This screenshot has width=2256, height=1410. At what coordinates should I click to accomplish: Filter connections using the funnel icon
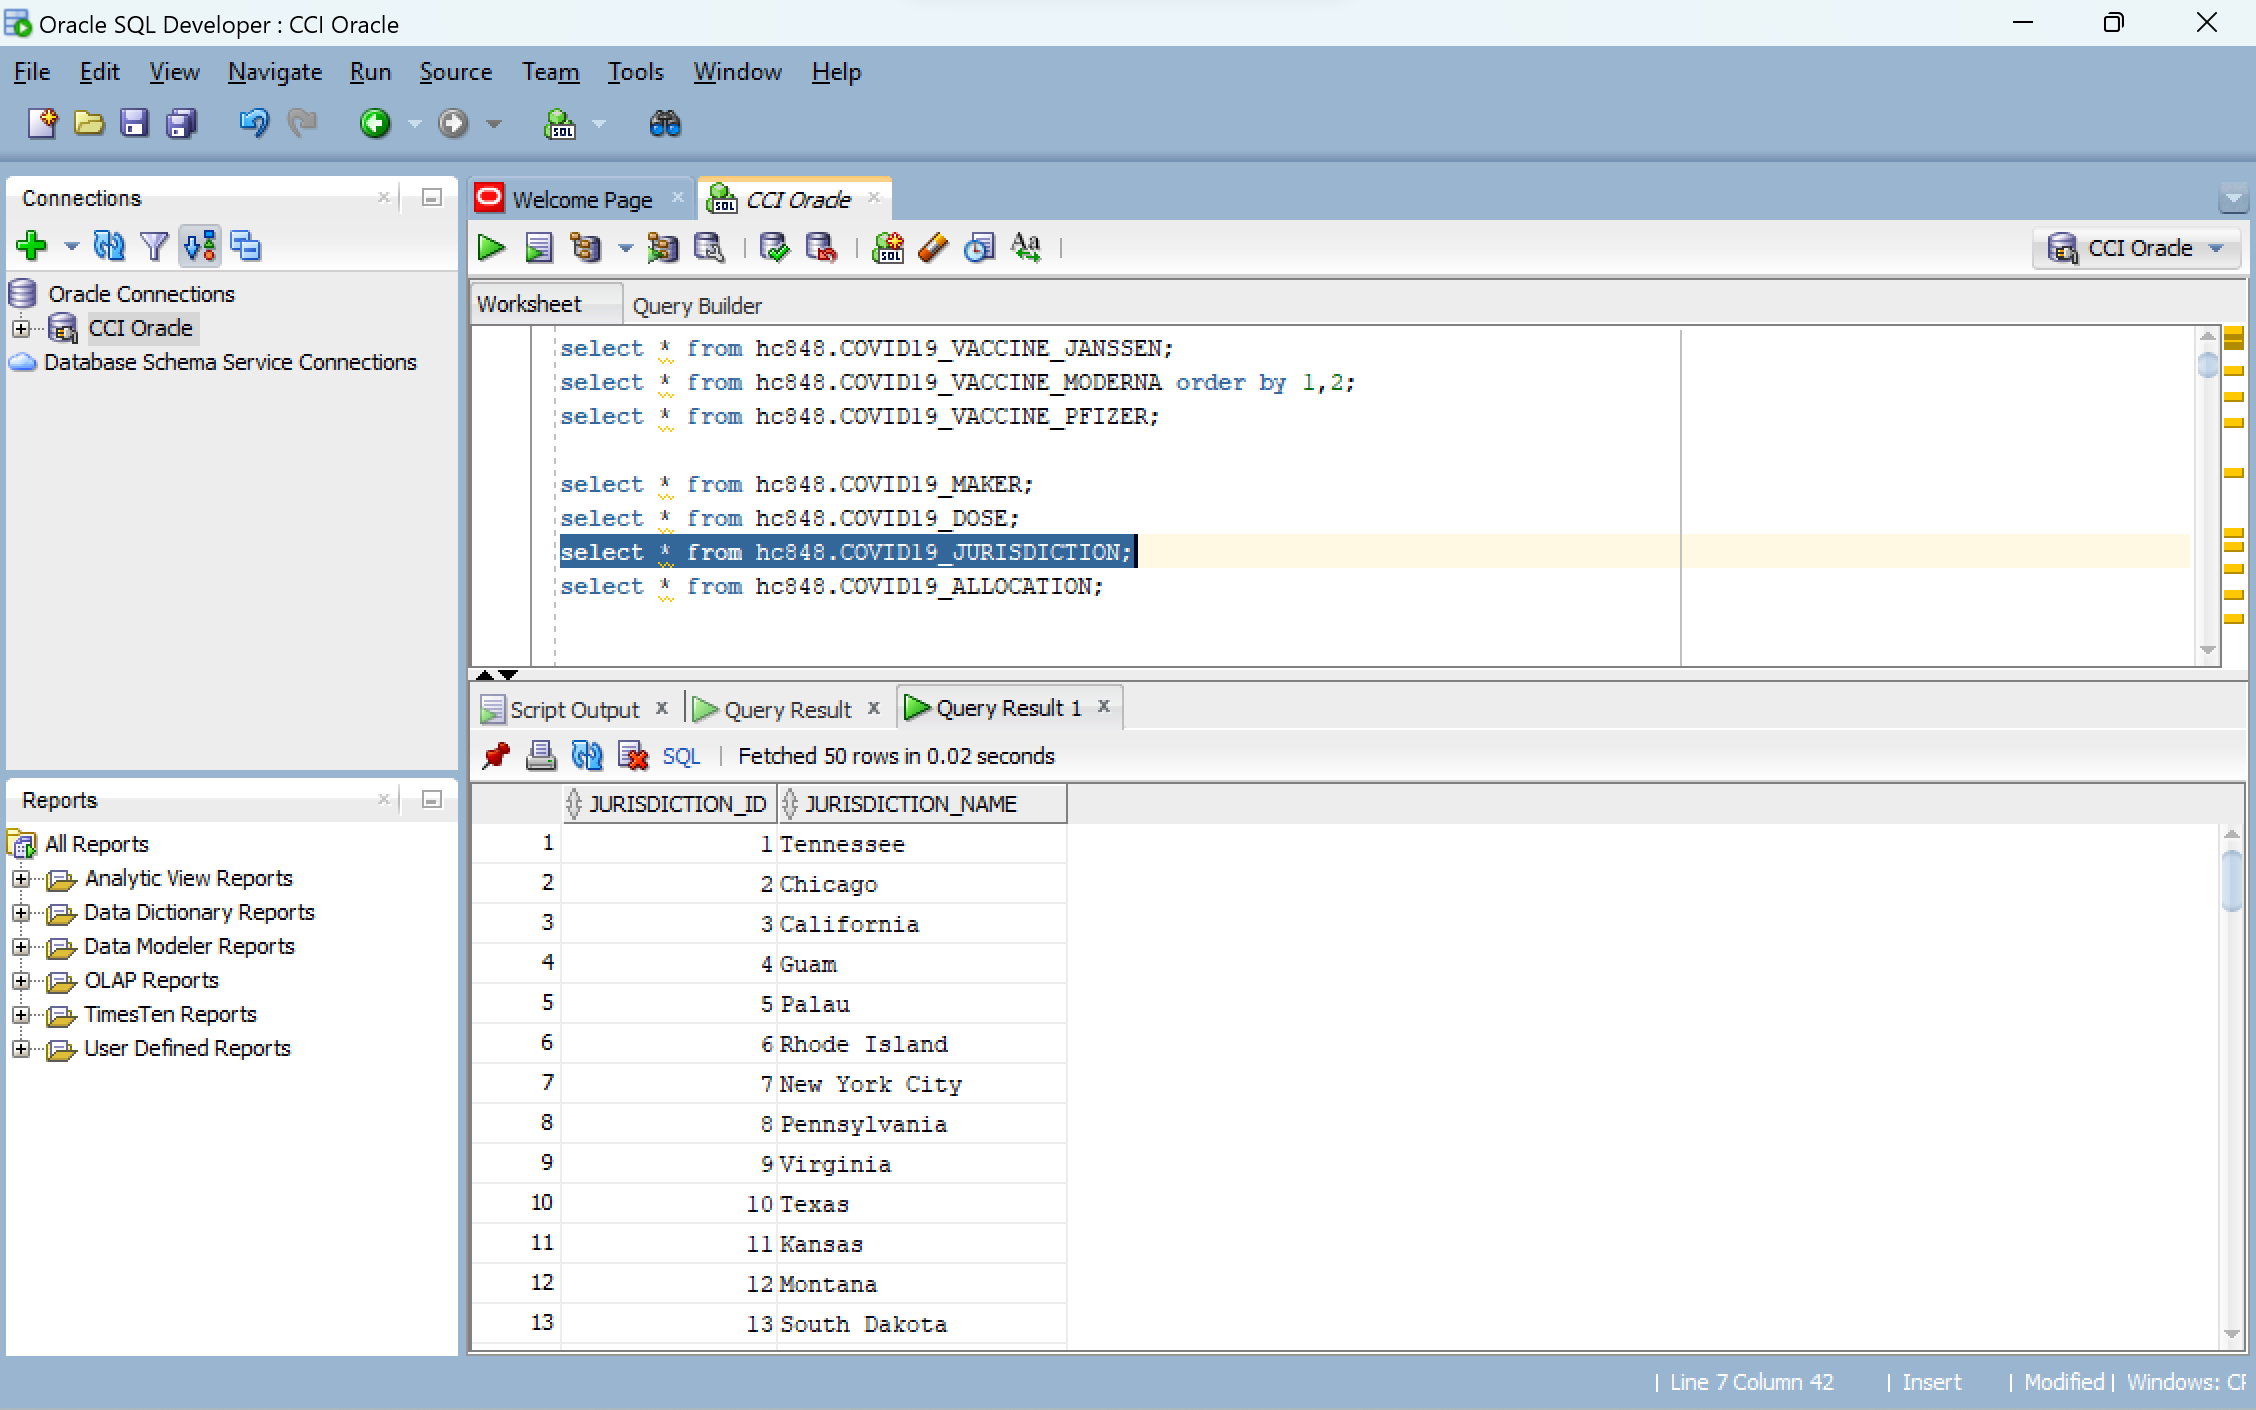153,246
